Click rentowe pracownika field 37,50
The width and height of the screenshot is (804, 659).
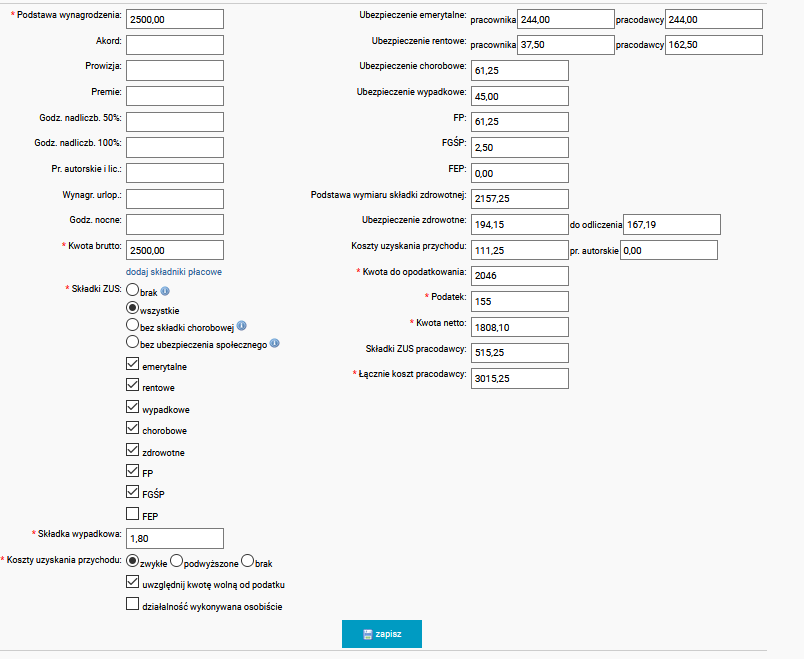click(566, 45)
